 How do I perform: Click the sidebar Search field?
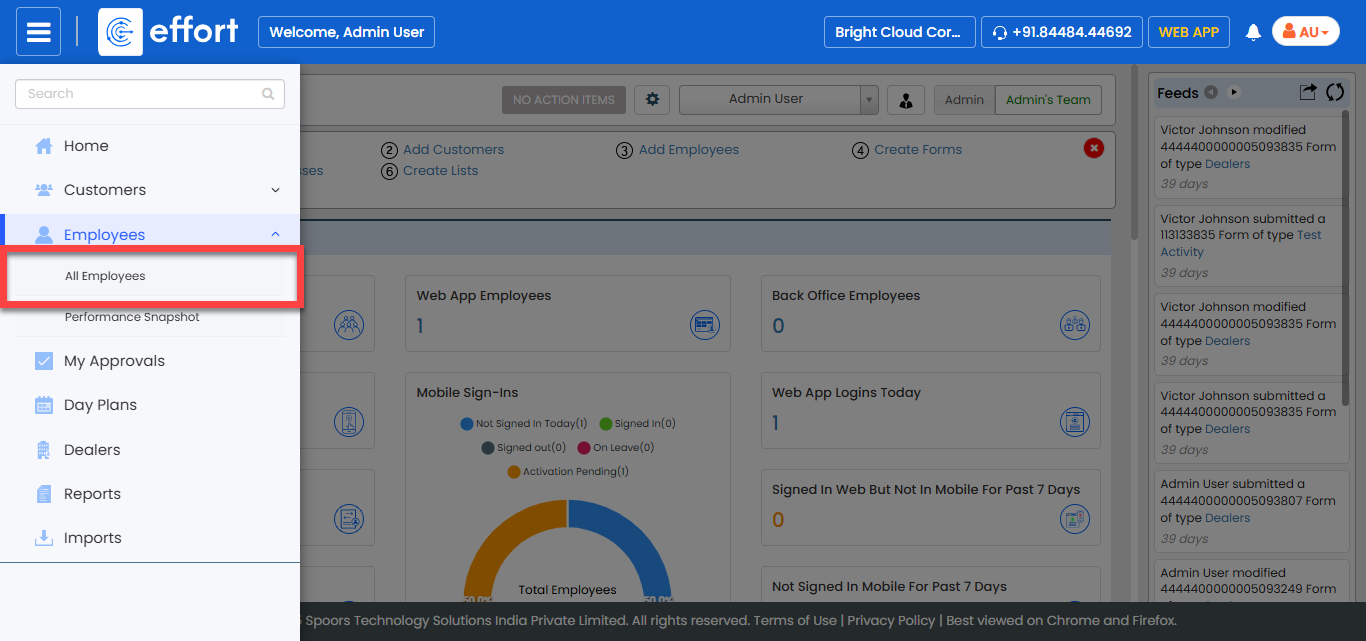(x=142, y=94)
